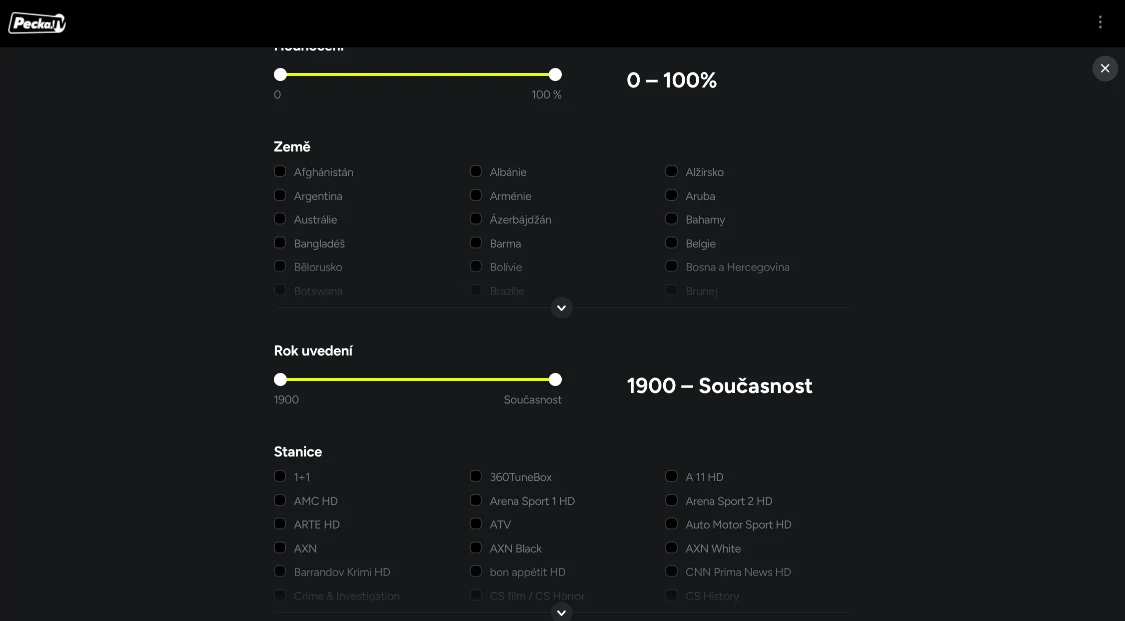This screenshot has width=1125, height=621.
Task: Enable the Arménie country filter
Action: (476, 195)
